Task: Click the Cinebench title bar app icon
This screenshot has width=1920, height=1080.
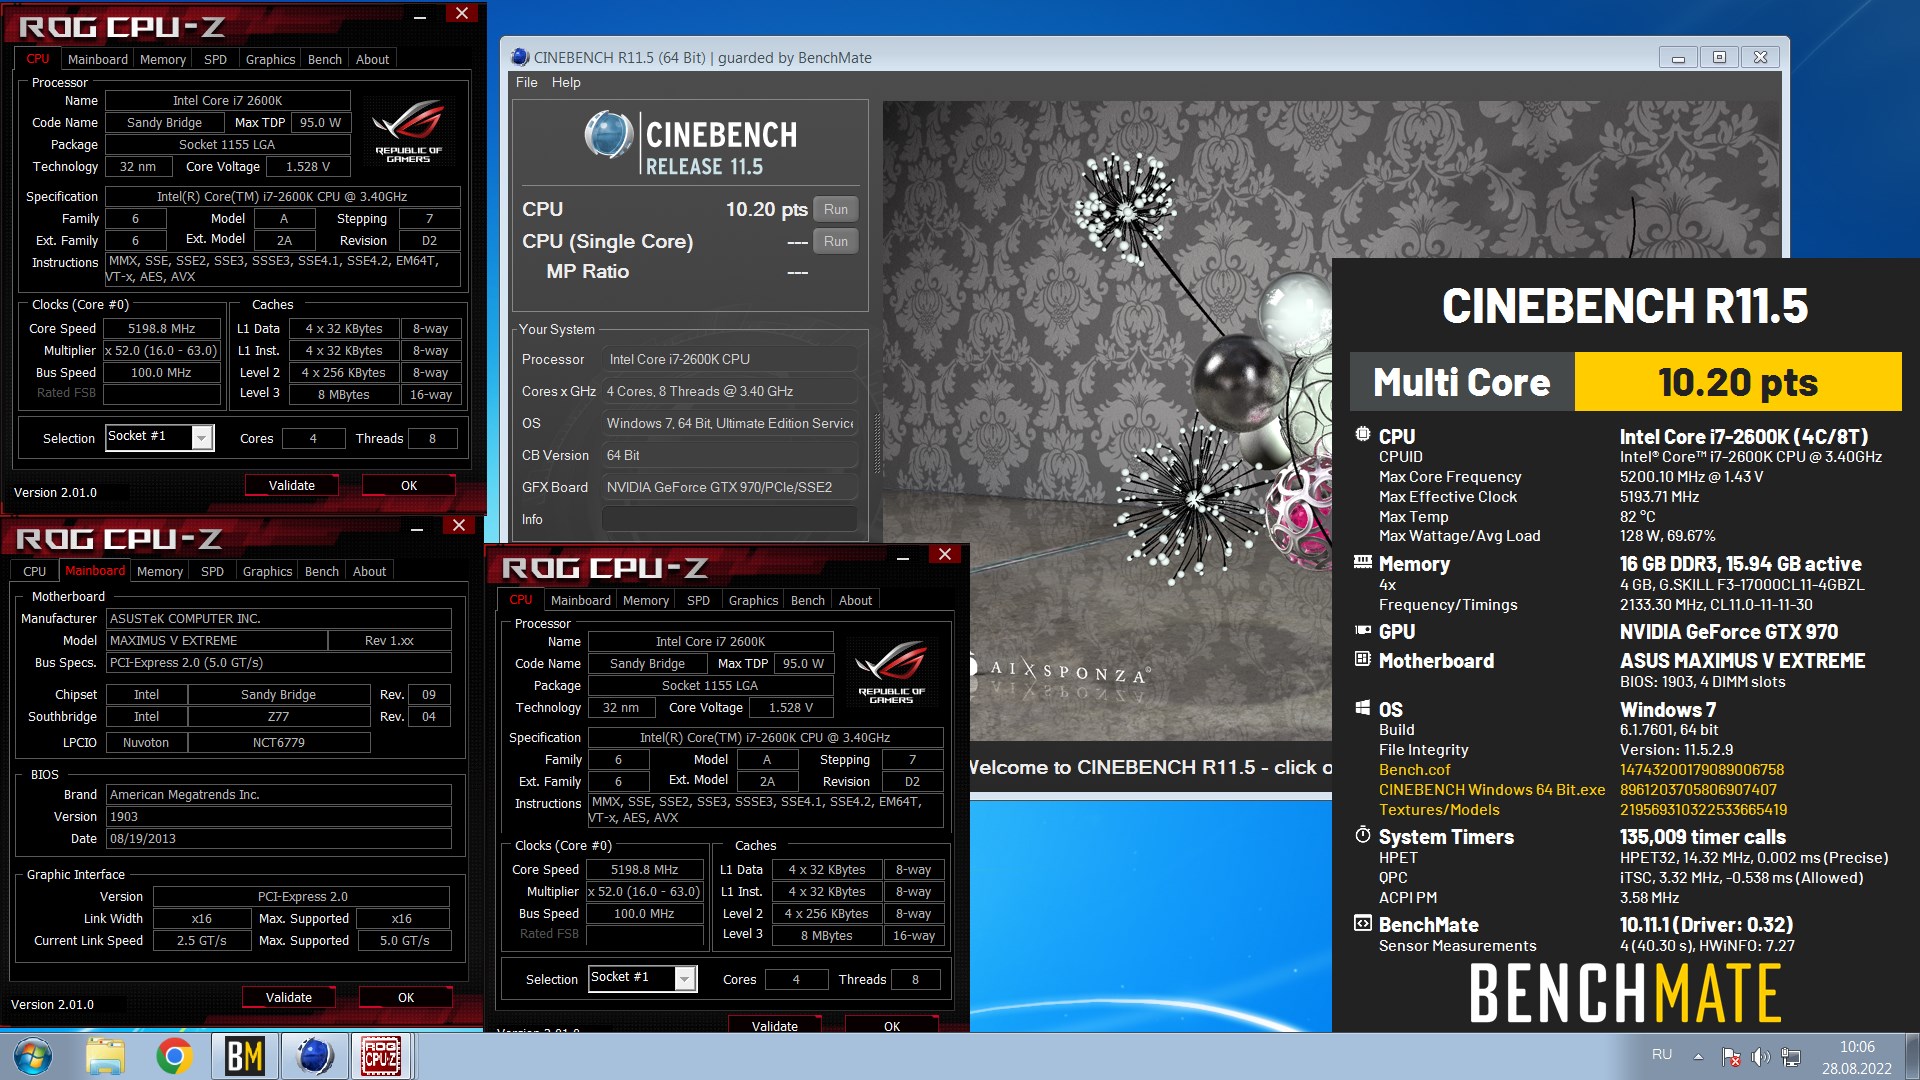Action: point(520,57)
